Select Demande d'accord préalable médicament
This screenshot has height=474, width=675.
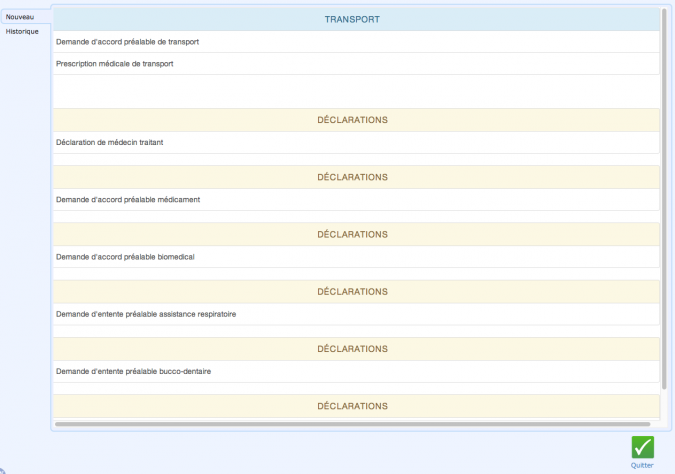(356, 200)
